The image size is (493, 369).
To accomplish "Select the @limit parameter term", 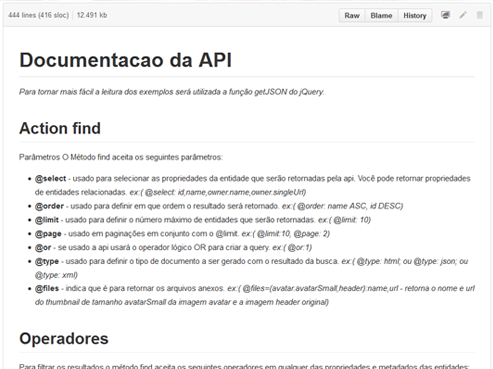I will (x=47, y=220).
